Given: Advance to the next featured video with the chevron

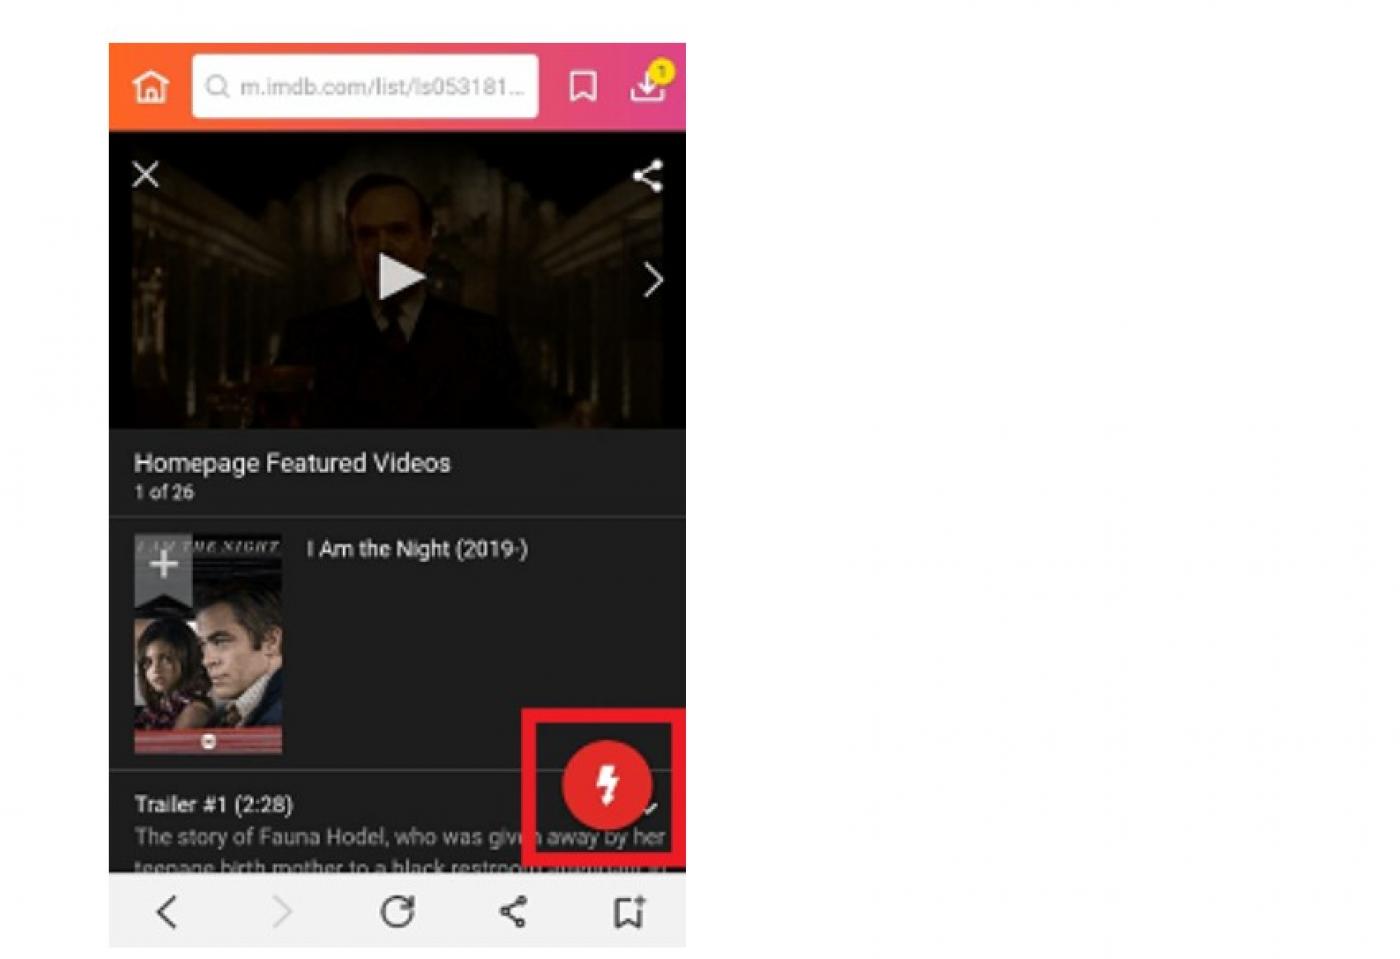Looking at the screenshot, I should [x=652, y=280].
